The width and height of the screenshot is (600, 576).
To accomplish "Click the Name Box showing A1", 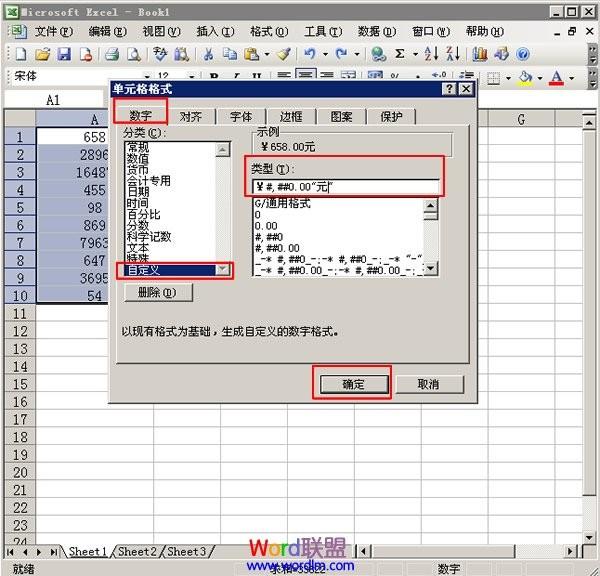I will (54, 100).
